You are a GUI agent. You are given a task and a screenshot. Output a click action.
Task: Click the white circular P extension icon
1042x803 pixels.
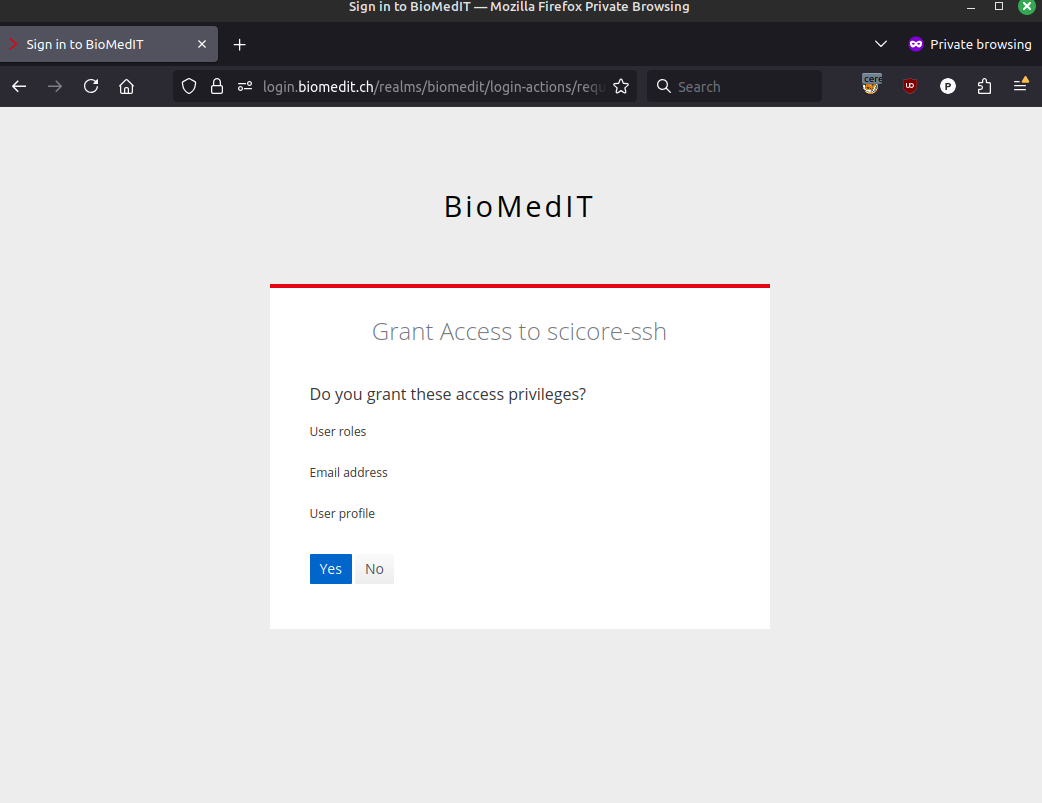pyautogui.click(x=947, y=86)
